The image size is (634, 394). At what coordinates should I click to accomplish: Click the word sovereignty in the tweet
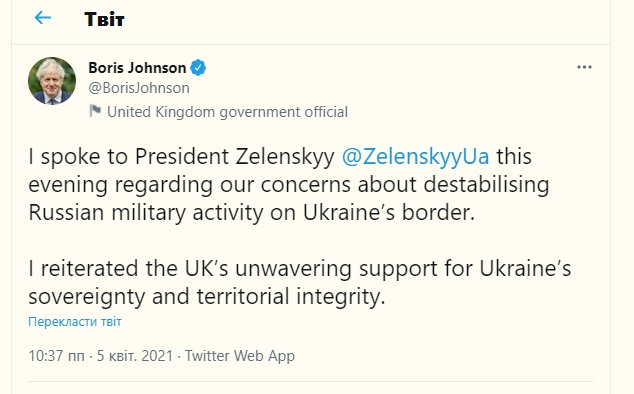pos(87,297)
